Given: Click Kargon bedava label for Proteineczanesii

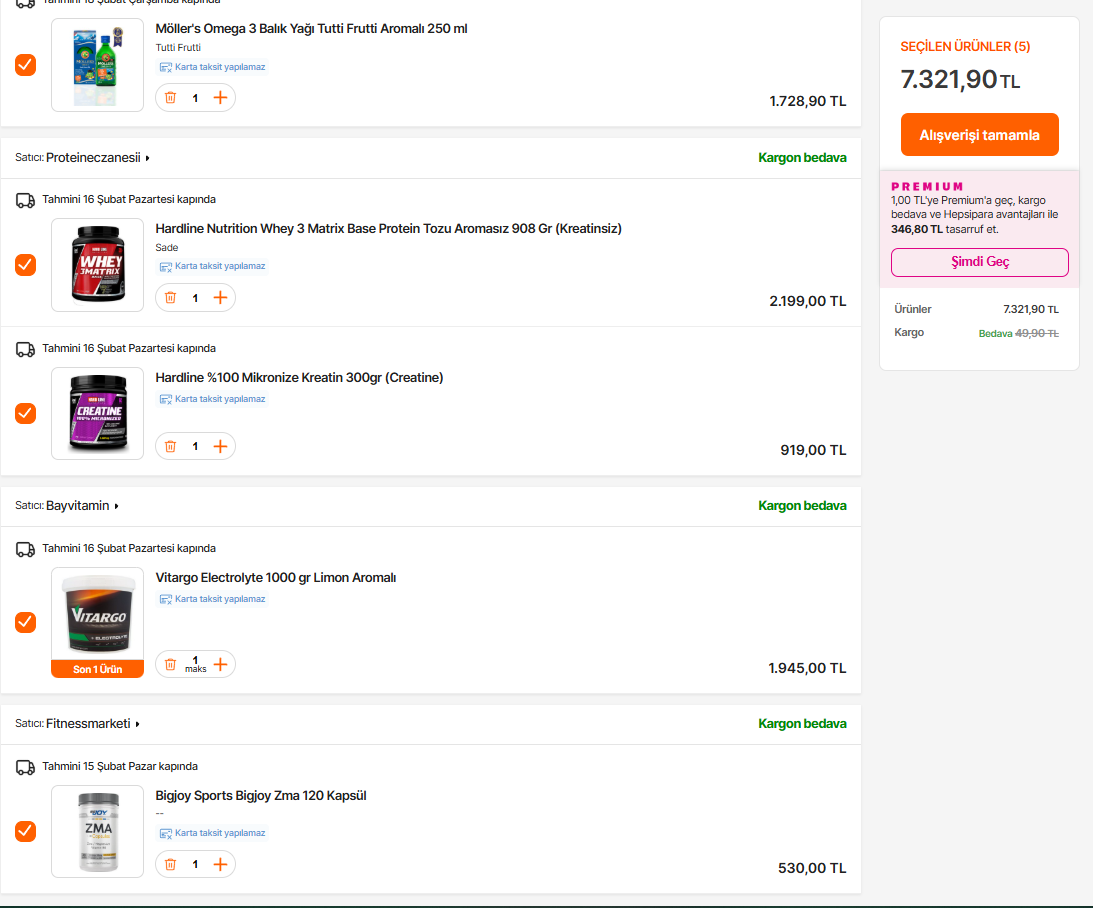Looking at the screenshot, I should coord(802,157).
